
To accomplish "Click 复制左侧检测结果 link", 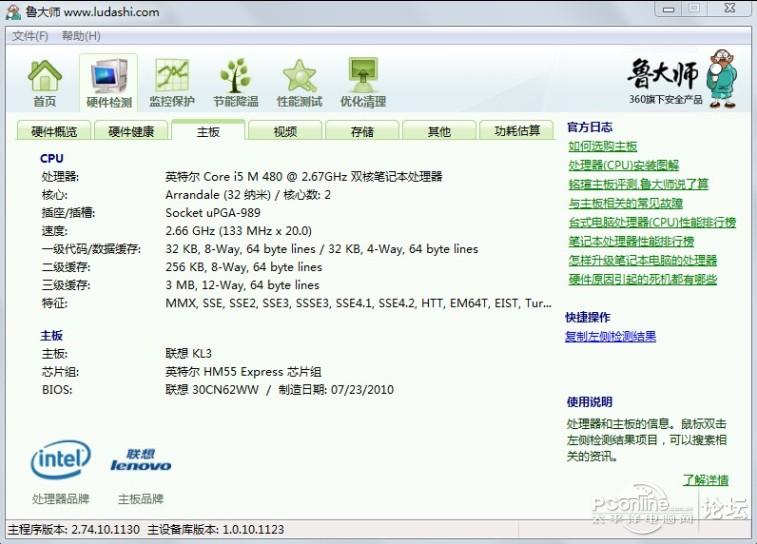I will click(x=610, y=336).
